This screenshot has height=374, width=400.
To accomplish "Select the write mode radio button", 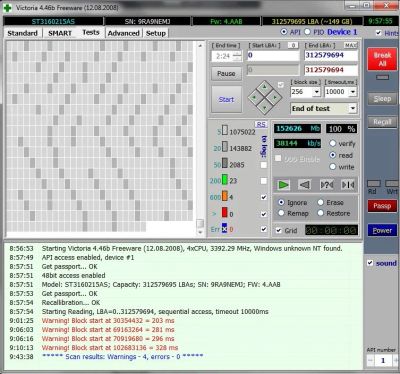I will coord(332,167).
